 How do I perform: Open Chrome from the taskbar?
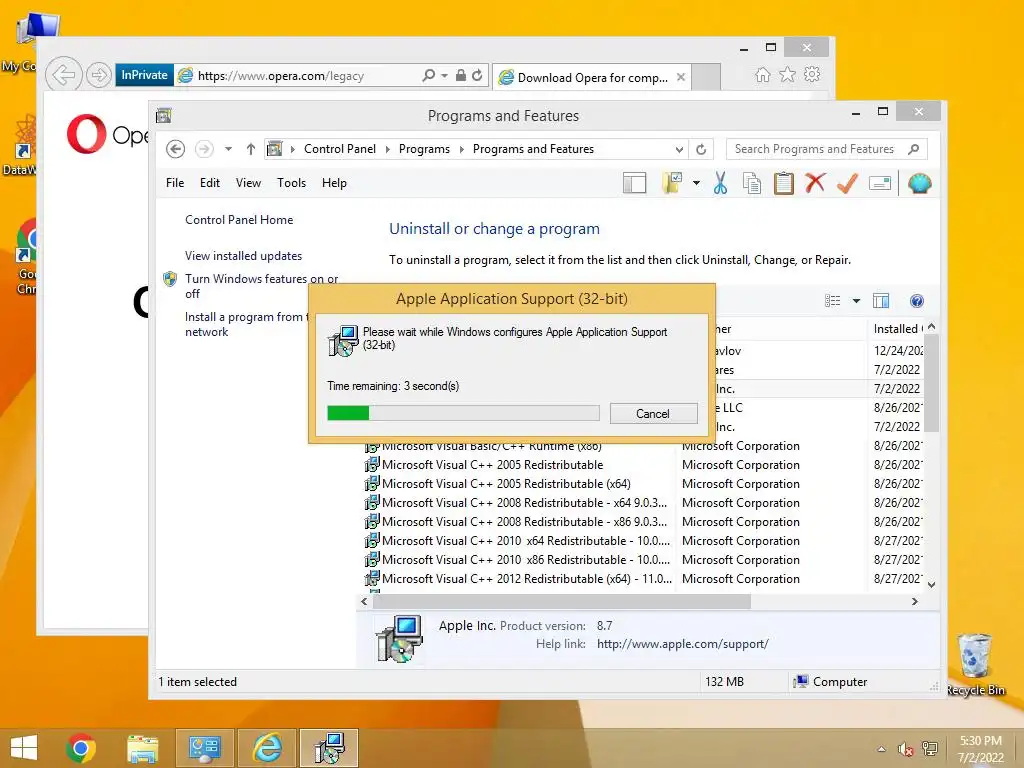pos(81,748)
